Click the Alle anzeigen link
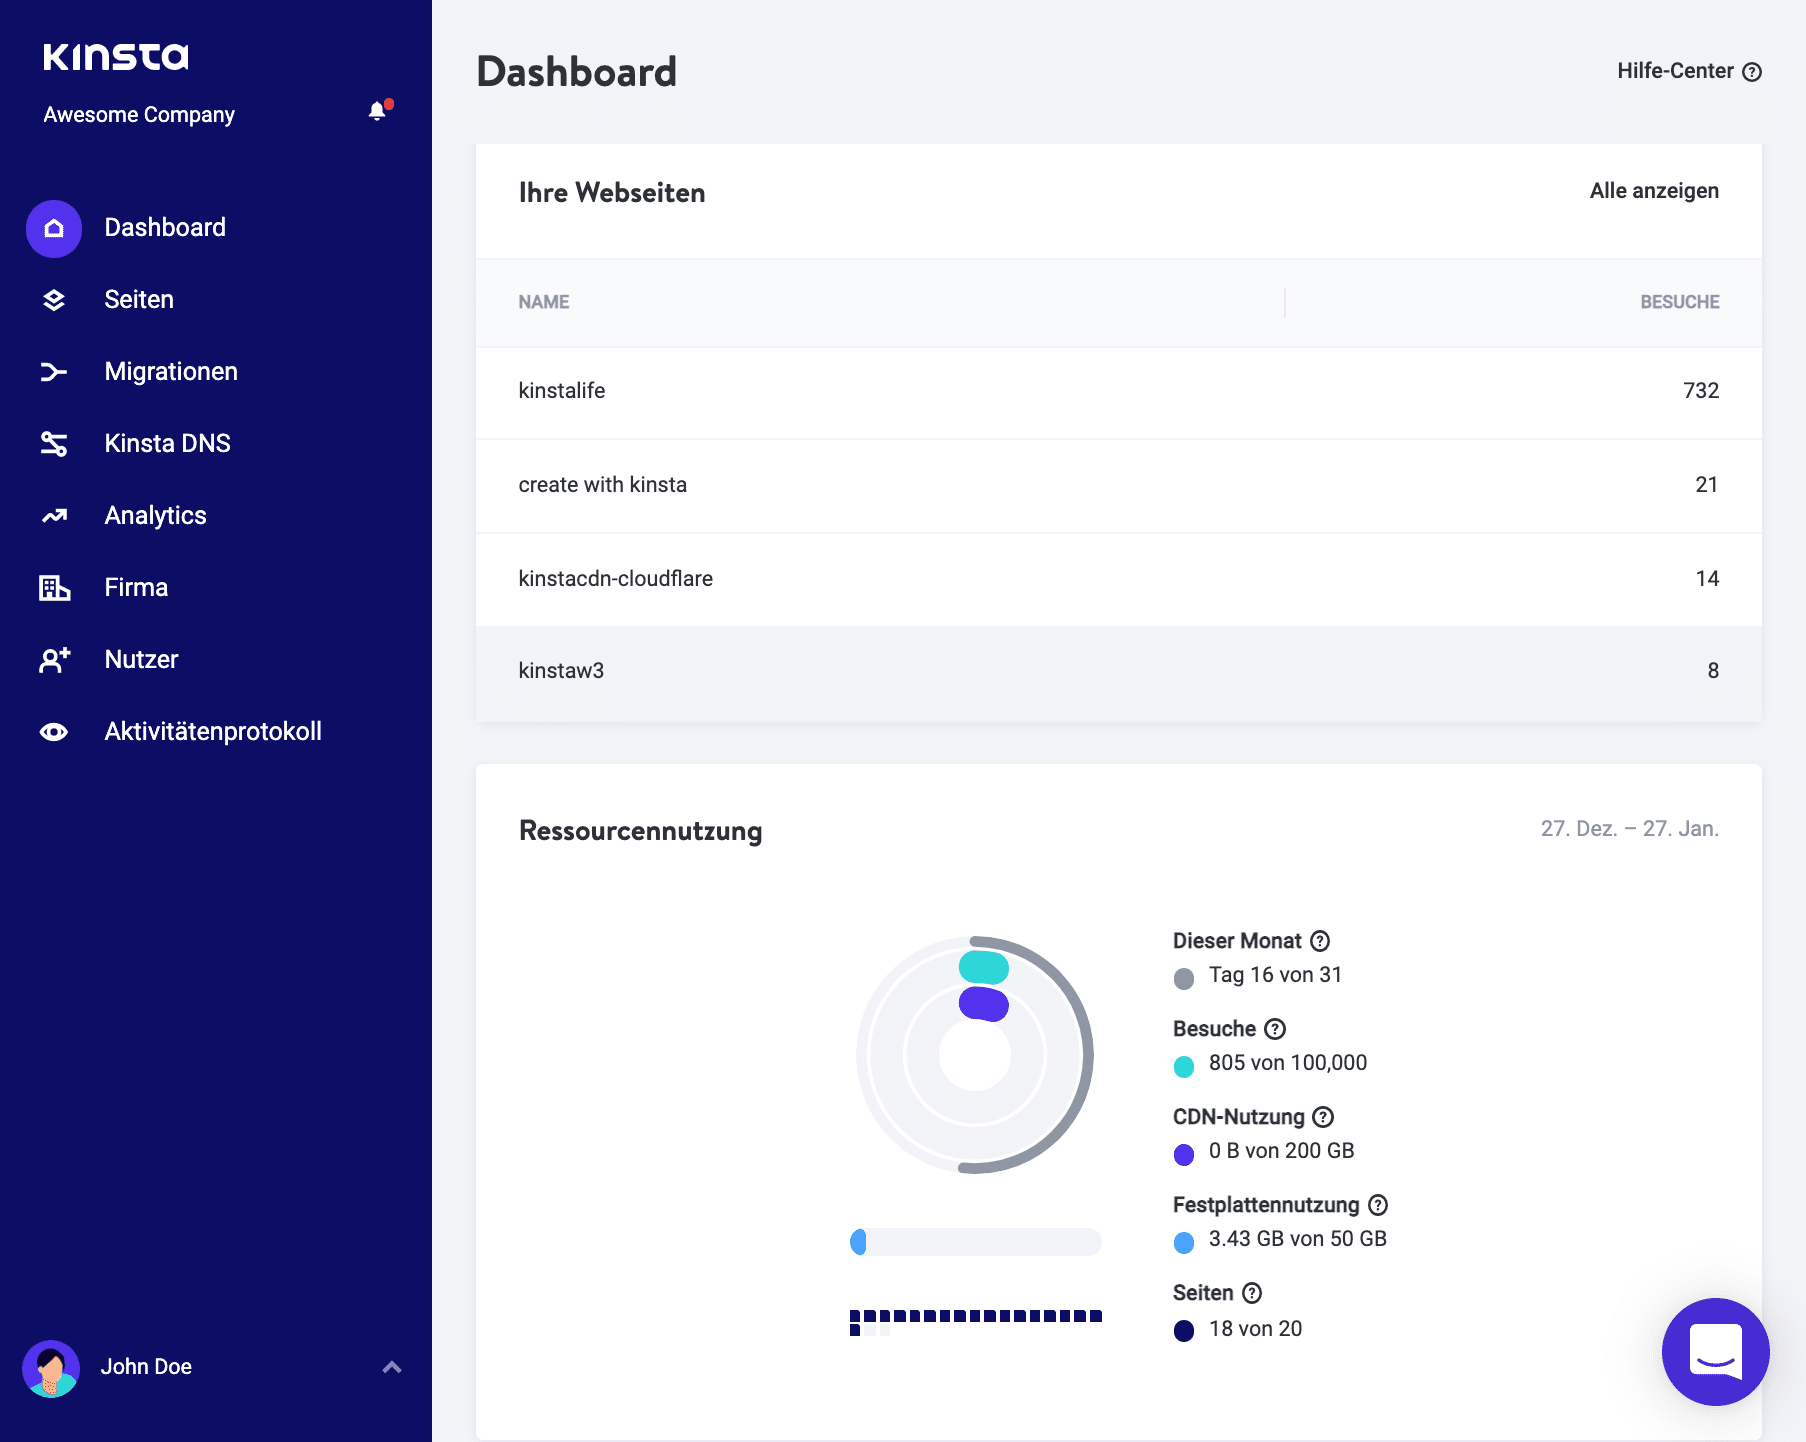Image resolution: width=1806 pixels, height=1442 pixels. click(x=1654, y=190)
